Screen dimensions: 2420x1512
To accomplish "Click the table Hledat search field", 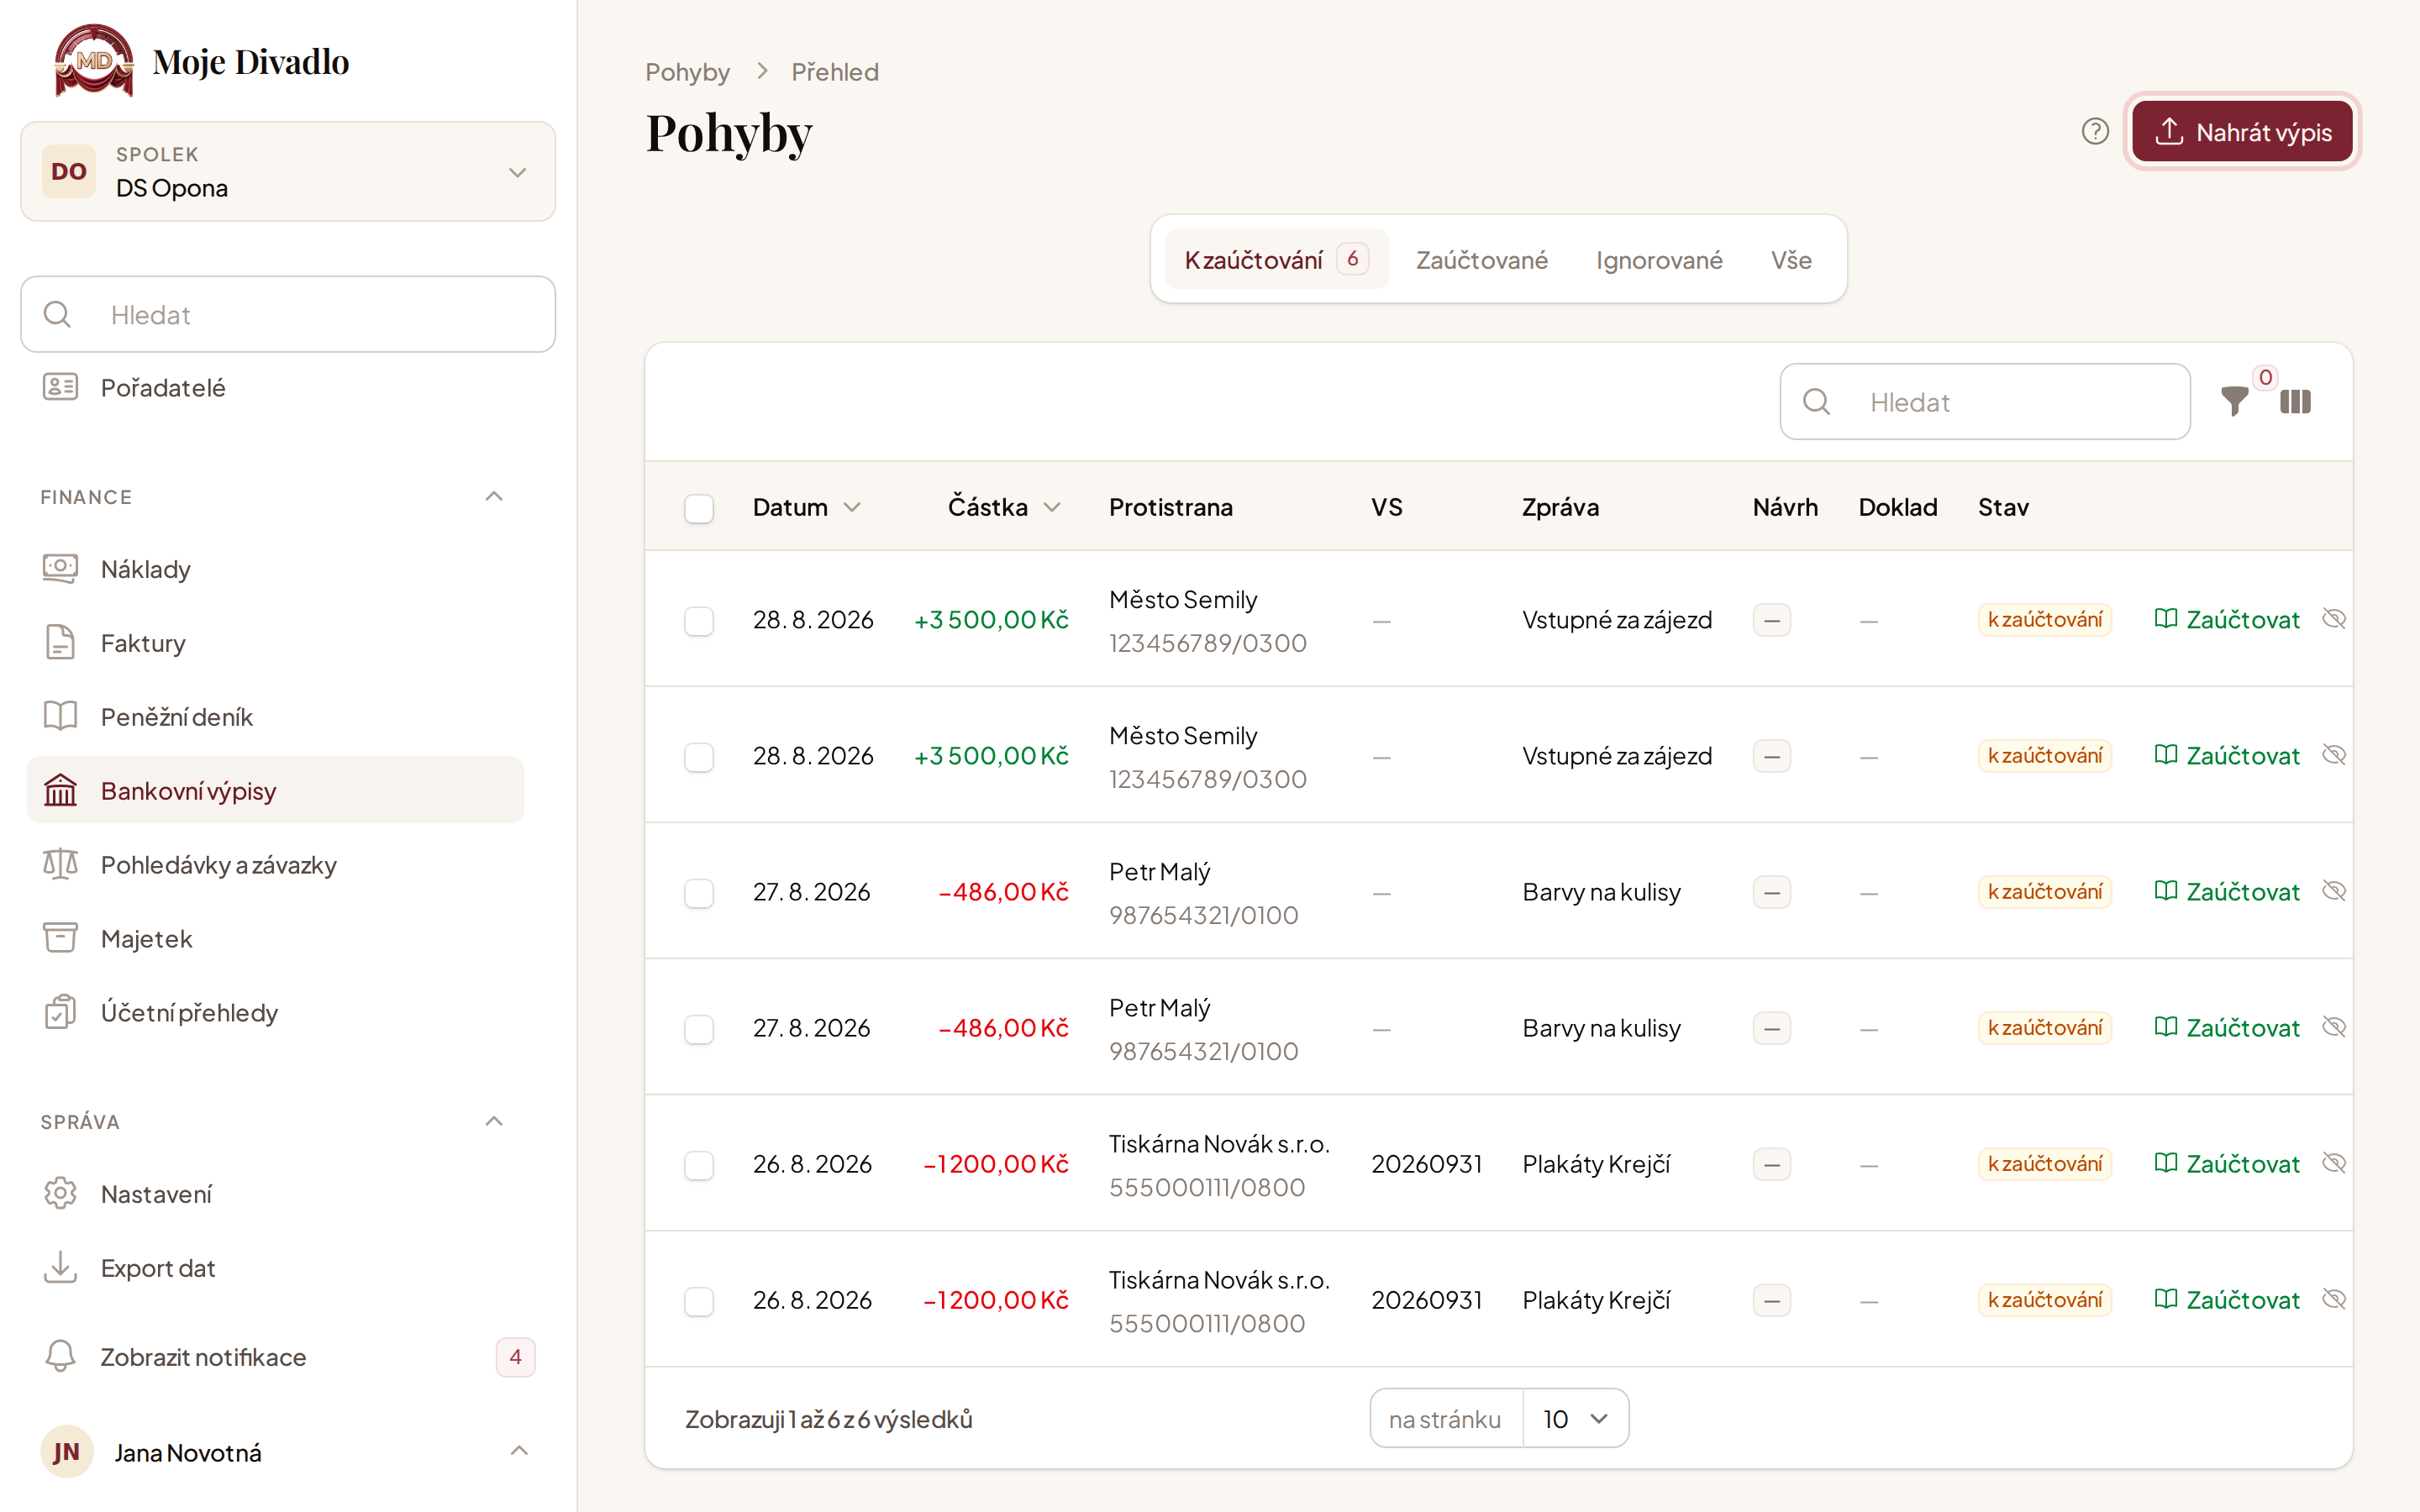I will point(1985,402).
